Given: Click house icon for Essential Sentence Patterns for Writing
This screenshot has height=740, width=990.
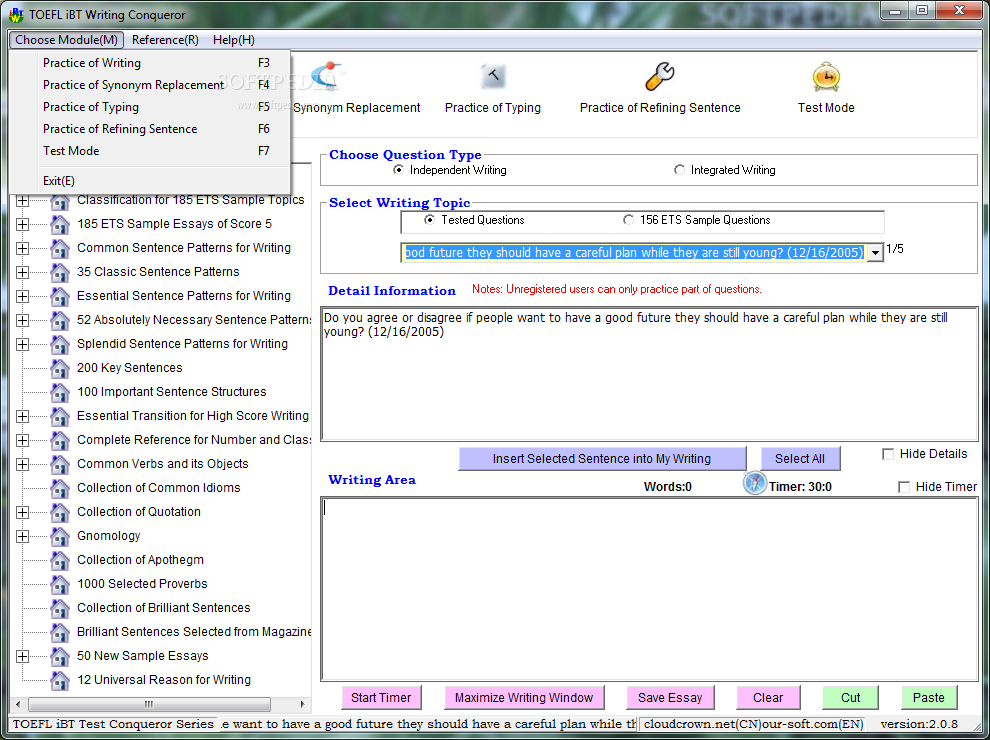Looking at the screenshot, I should (59, 296).
